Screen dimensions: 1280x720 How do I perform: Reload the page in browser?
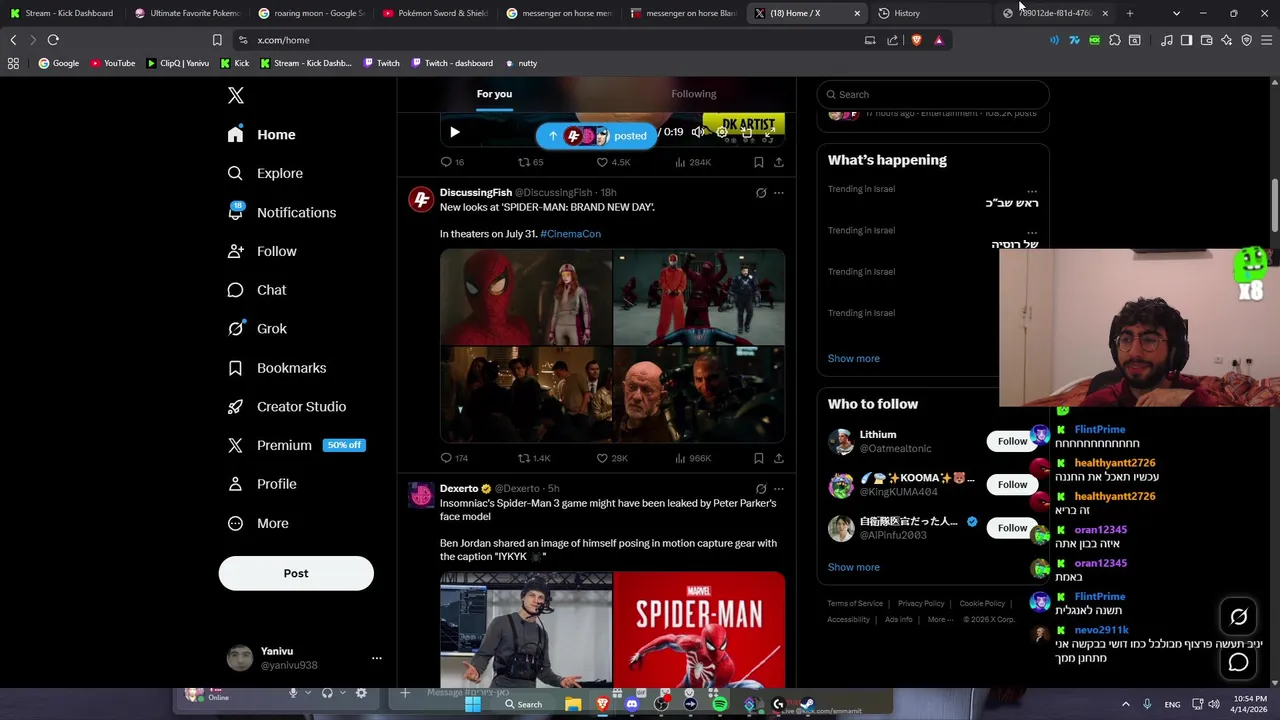pos(53,40)
